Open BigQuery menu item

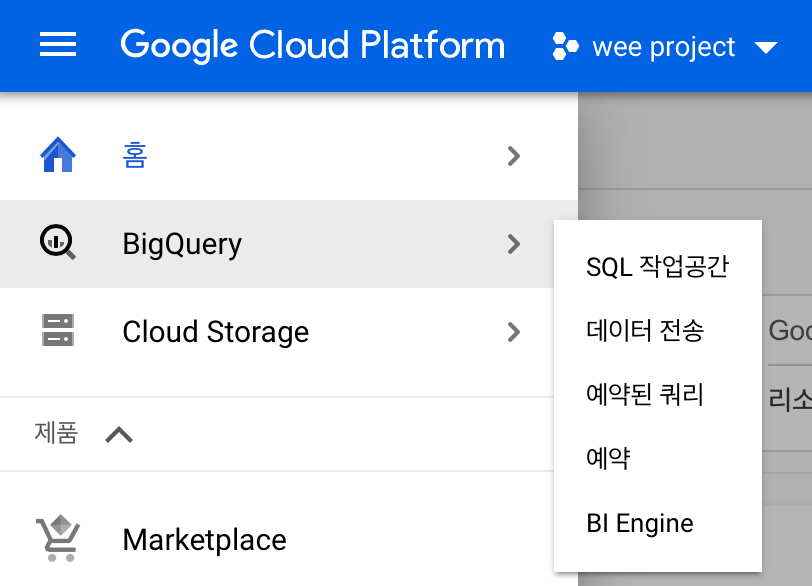tap(182, 244)
